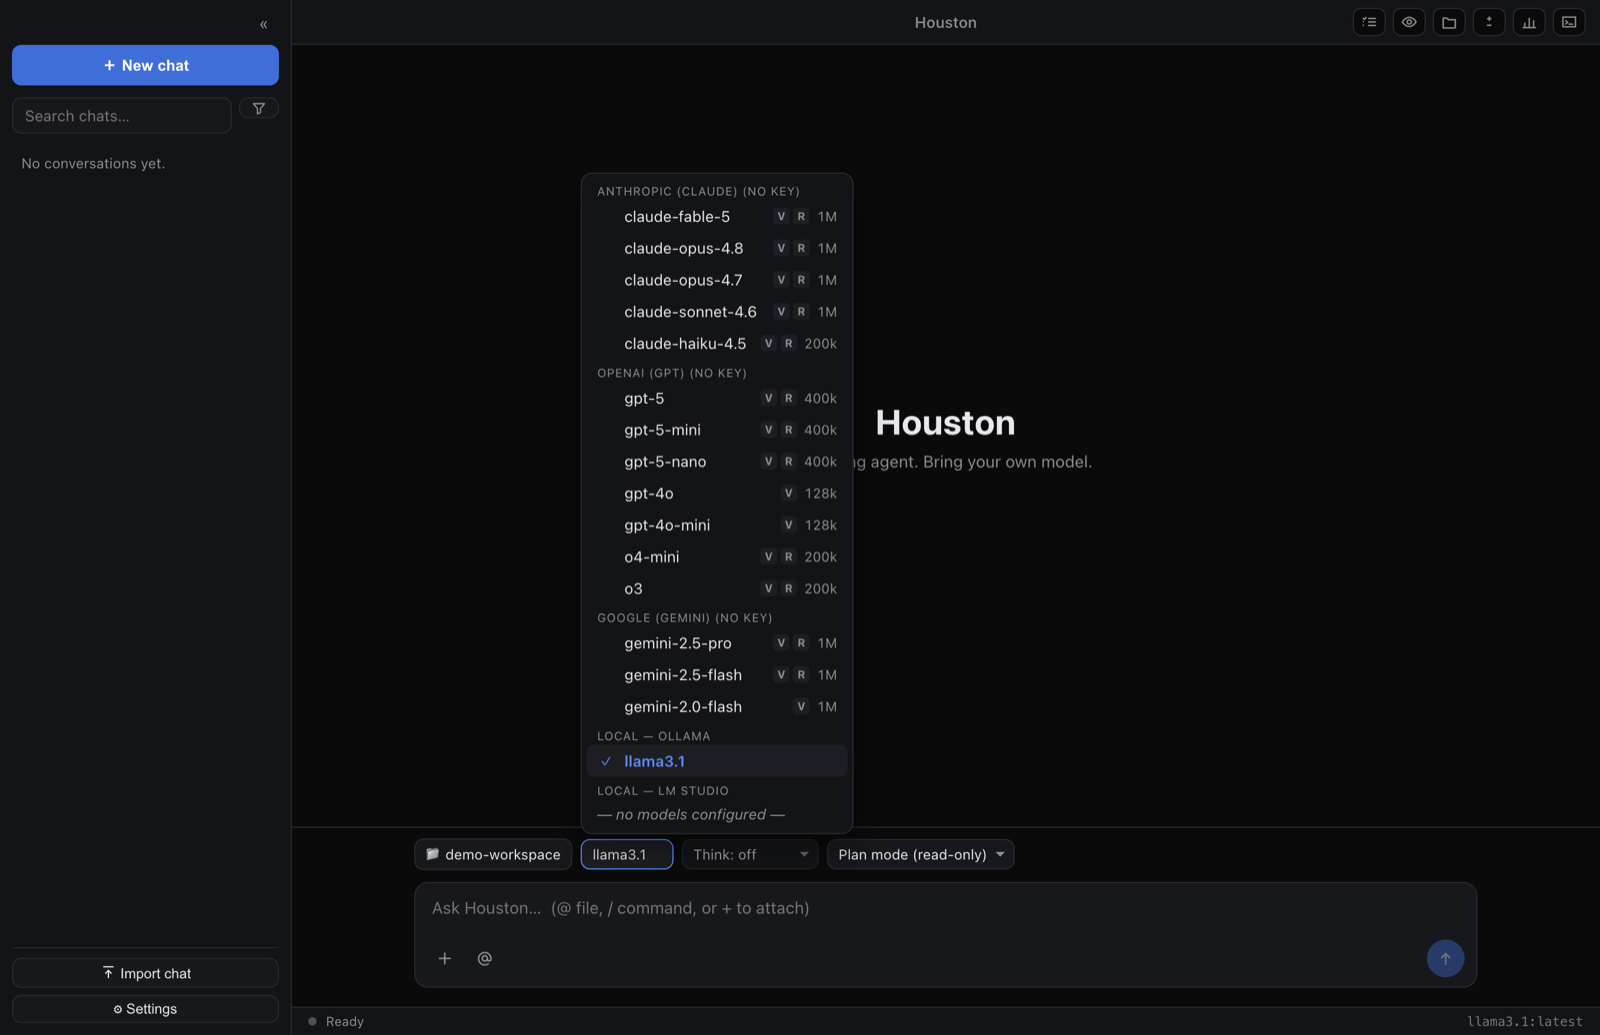
Task: Click the R badge on o3
Action: pyautogui.click(x=788, y=588)
